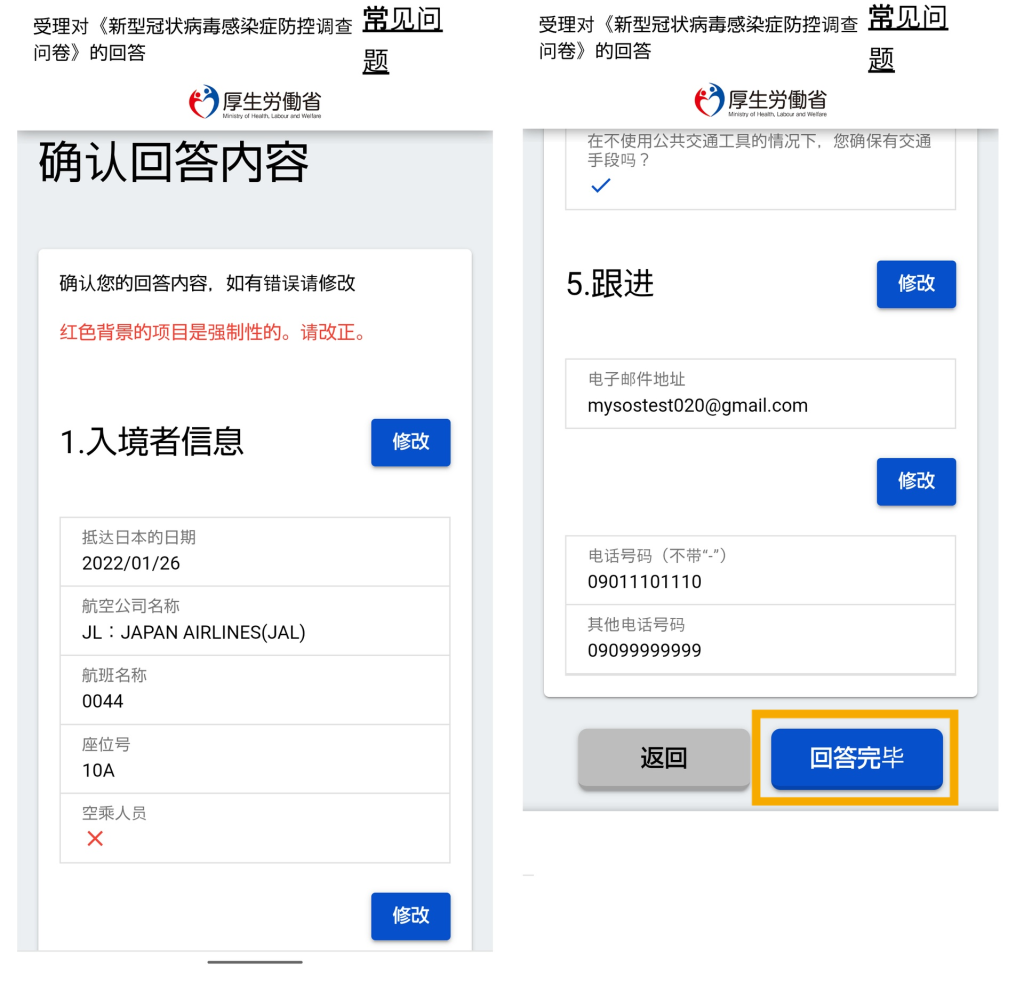Submit with the 回答完毕 button
Image resolution: width=1024 pixels, height=990 pixels.
click(x=857, y=758)
